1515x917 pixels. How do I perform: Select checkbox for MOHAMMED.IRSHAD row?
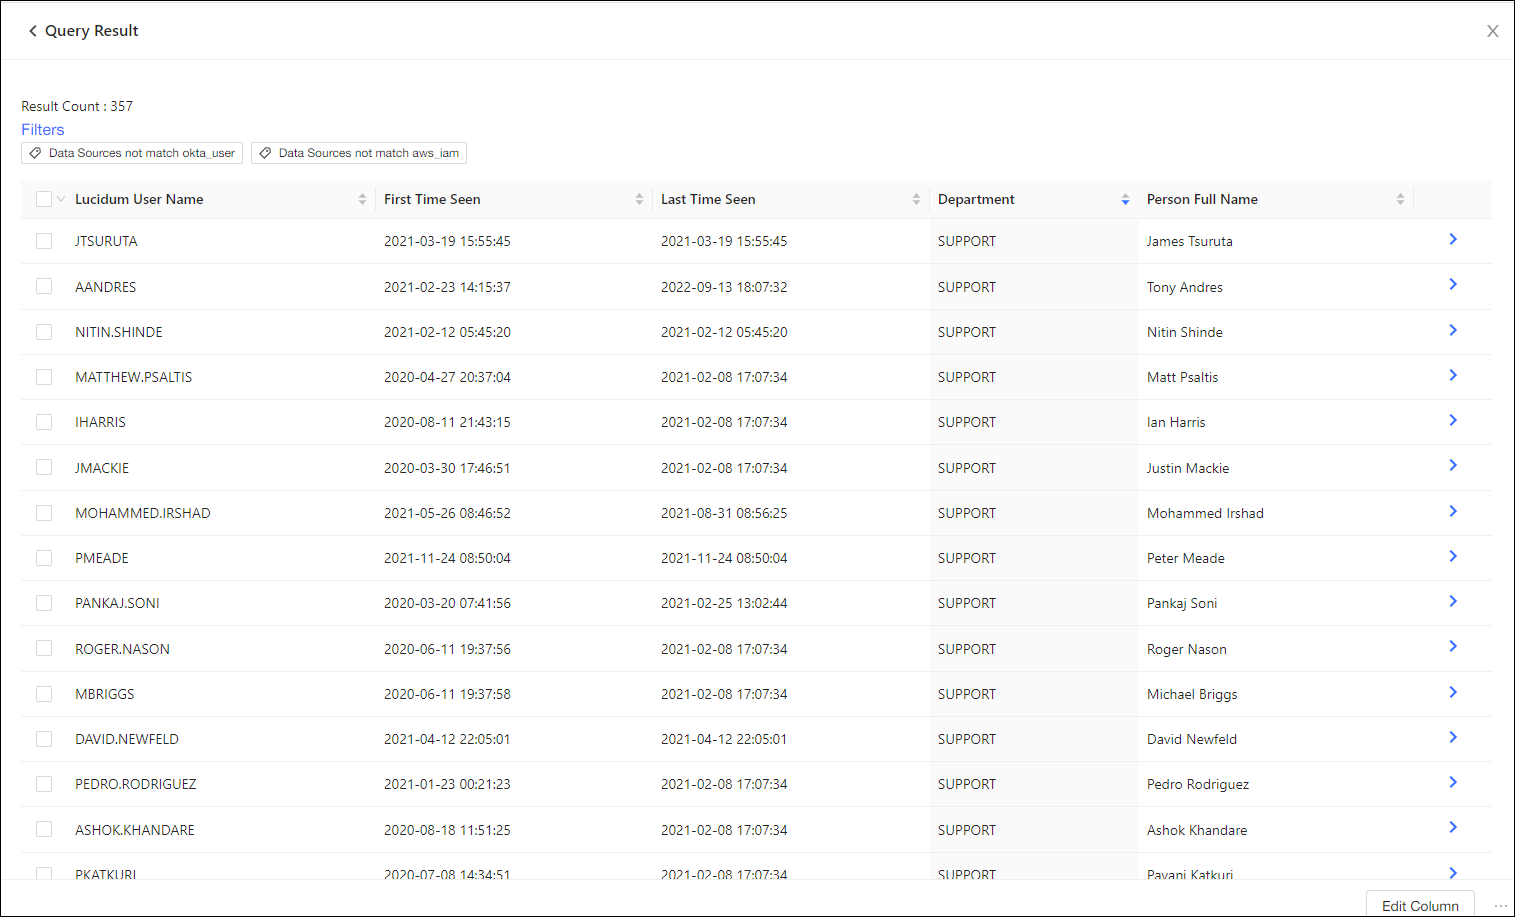coord(44,513)
